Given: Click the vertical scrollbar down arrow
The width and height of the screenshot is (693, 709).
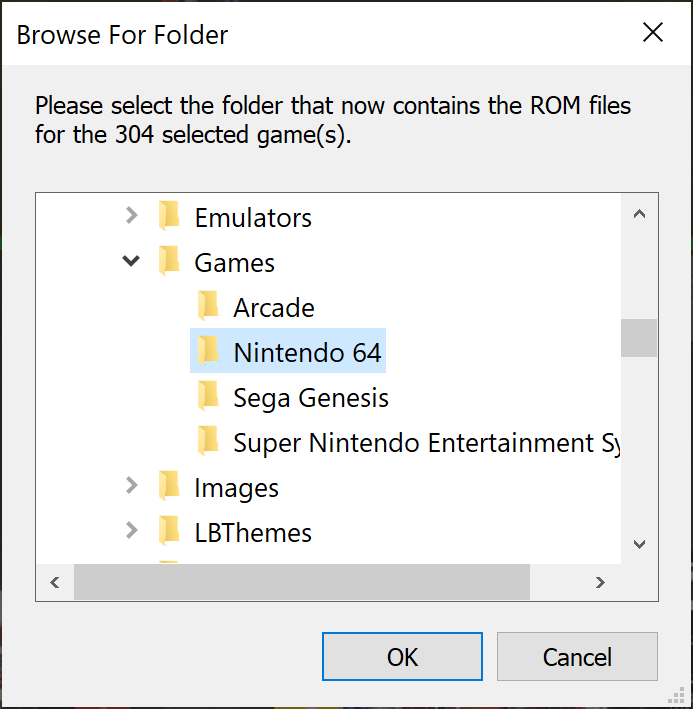Looking at the screenshot, I should (x=639, y=544).
